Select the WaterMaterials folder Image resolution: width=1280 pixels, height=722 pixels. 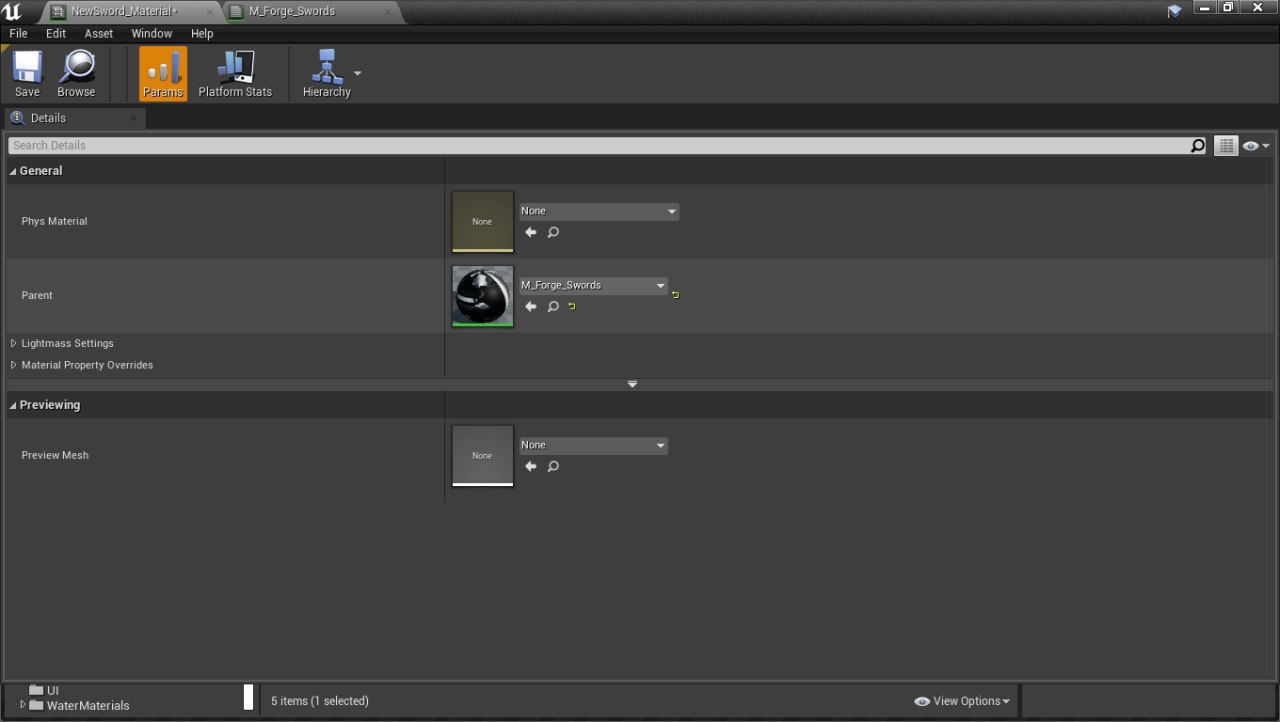(x=80, y=705)
